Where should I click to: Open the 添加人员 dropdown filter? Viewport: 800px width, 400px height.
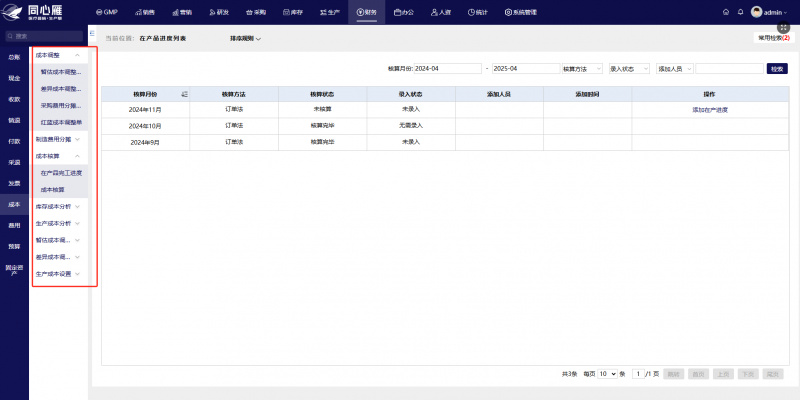click(674, 69)
